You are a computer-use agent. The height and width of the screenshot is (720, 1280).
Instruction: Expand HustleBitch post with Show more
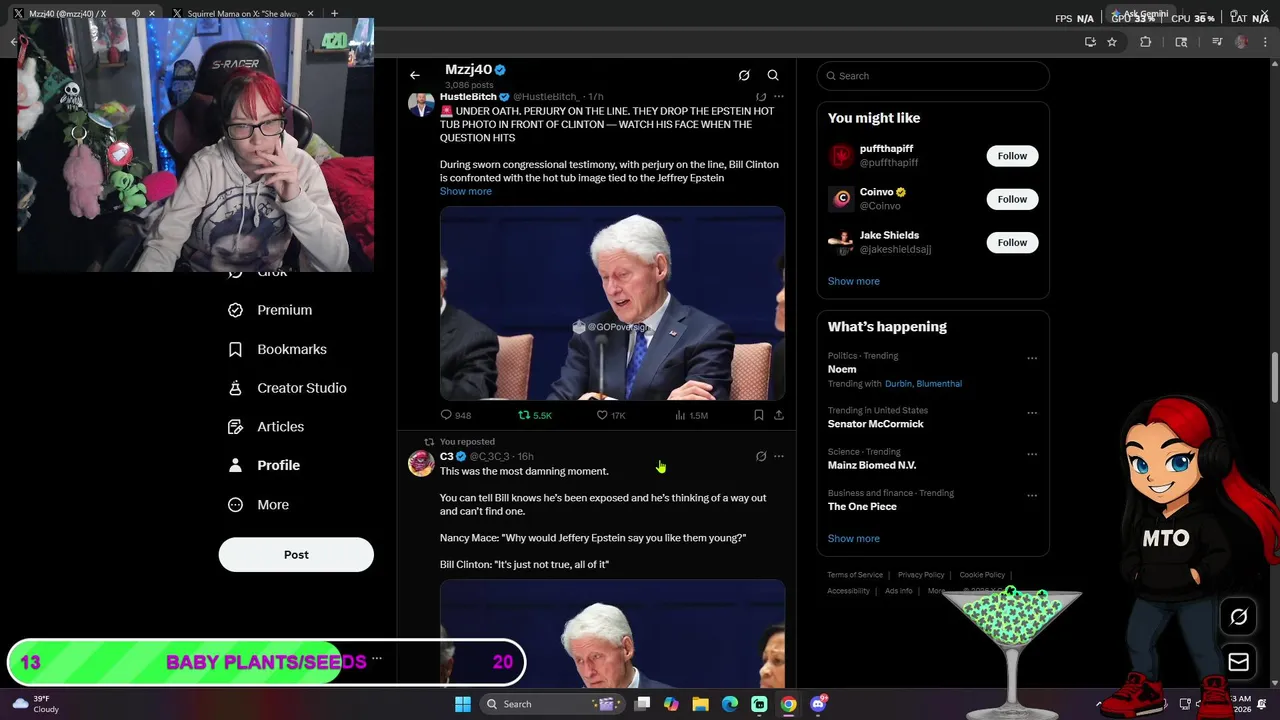tap(466, 191)
